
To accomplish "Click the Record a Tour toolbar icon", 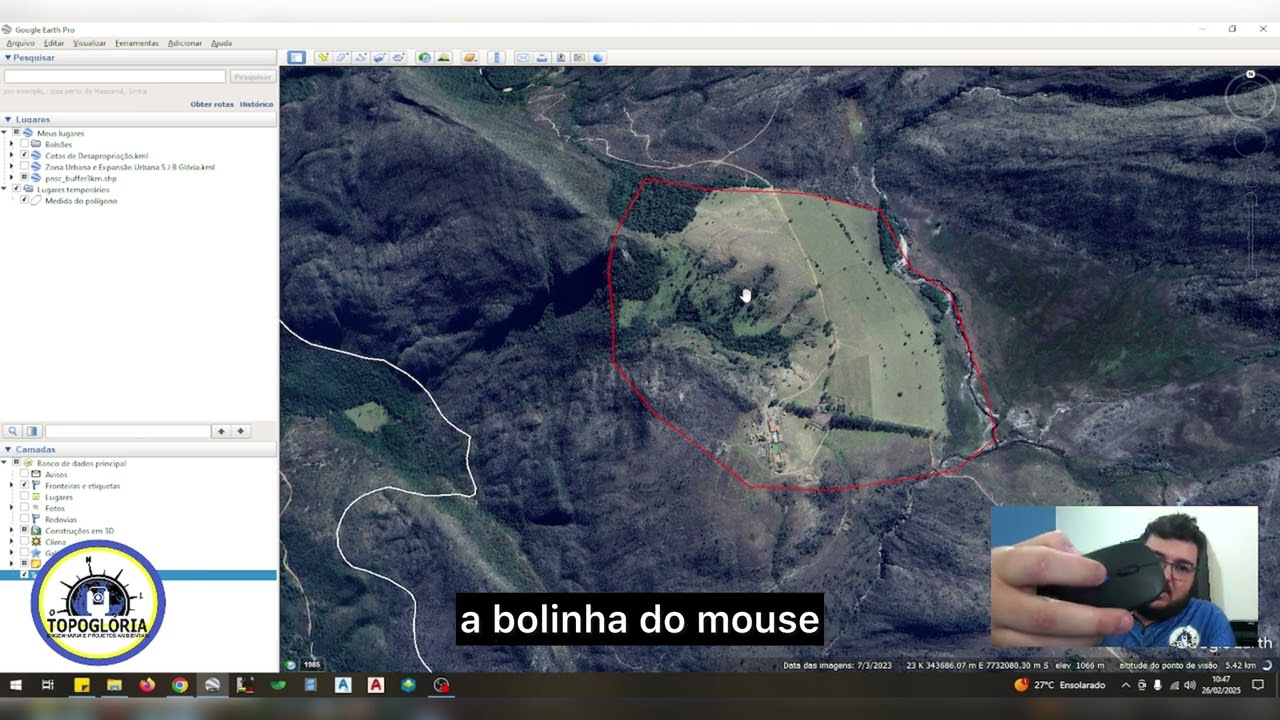I will [399, 57].
